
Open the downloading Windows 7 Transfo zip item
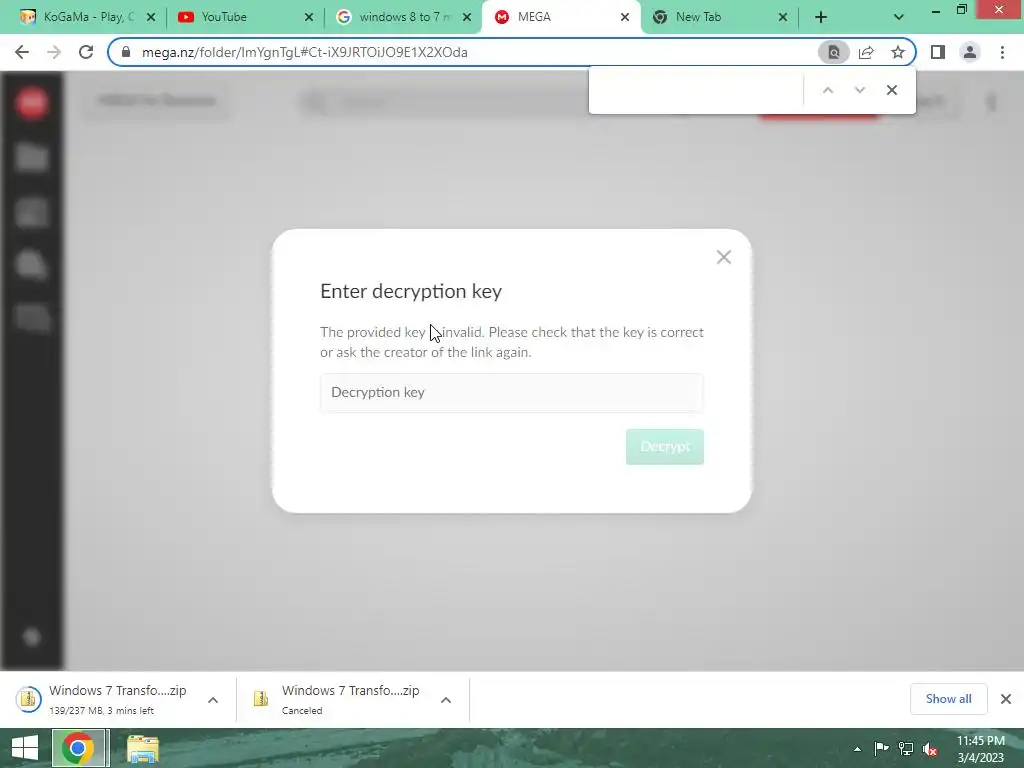tap(104, 699)
